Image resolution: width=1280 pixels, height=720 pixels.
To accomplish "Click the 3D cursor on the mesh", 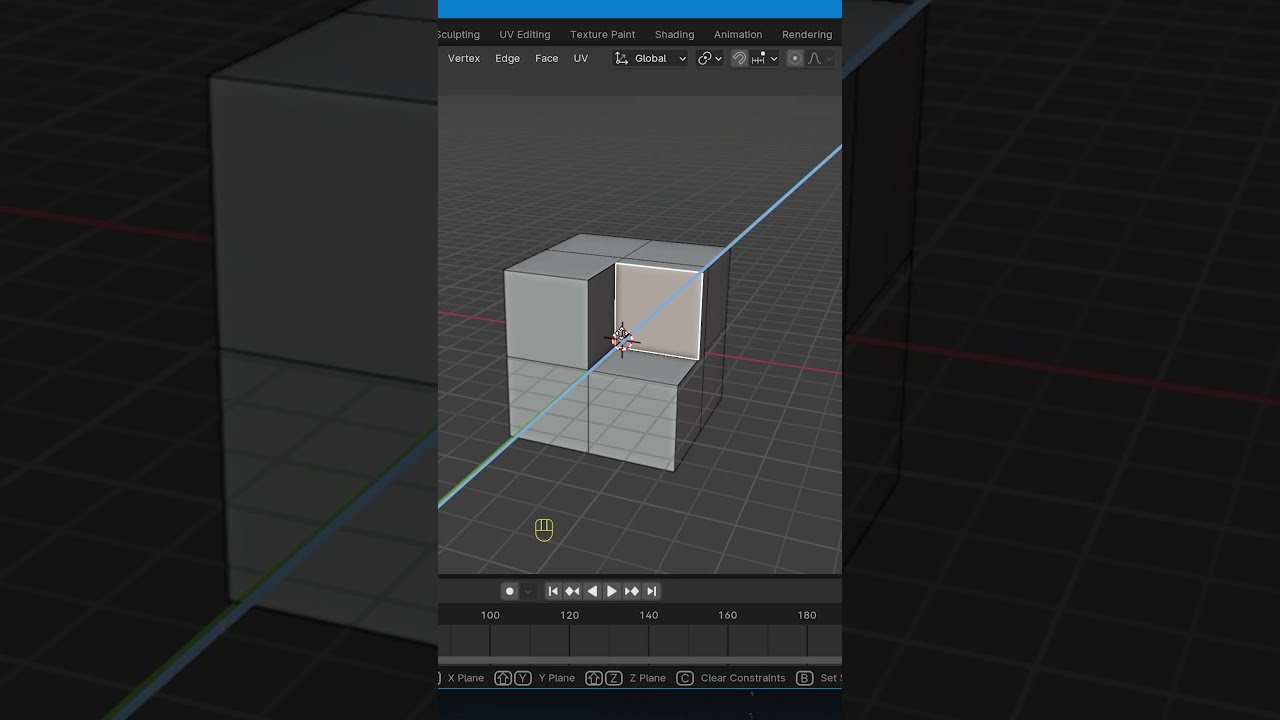I will pyautogui.click(x=622, y=339).
